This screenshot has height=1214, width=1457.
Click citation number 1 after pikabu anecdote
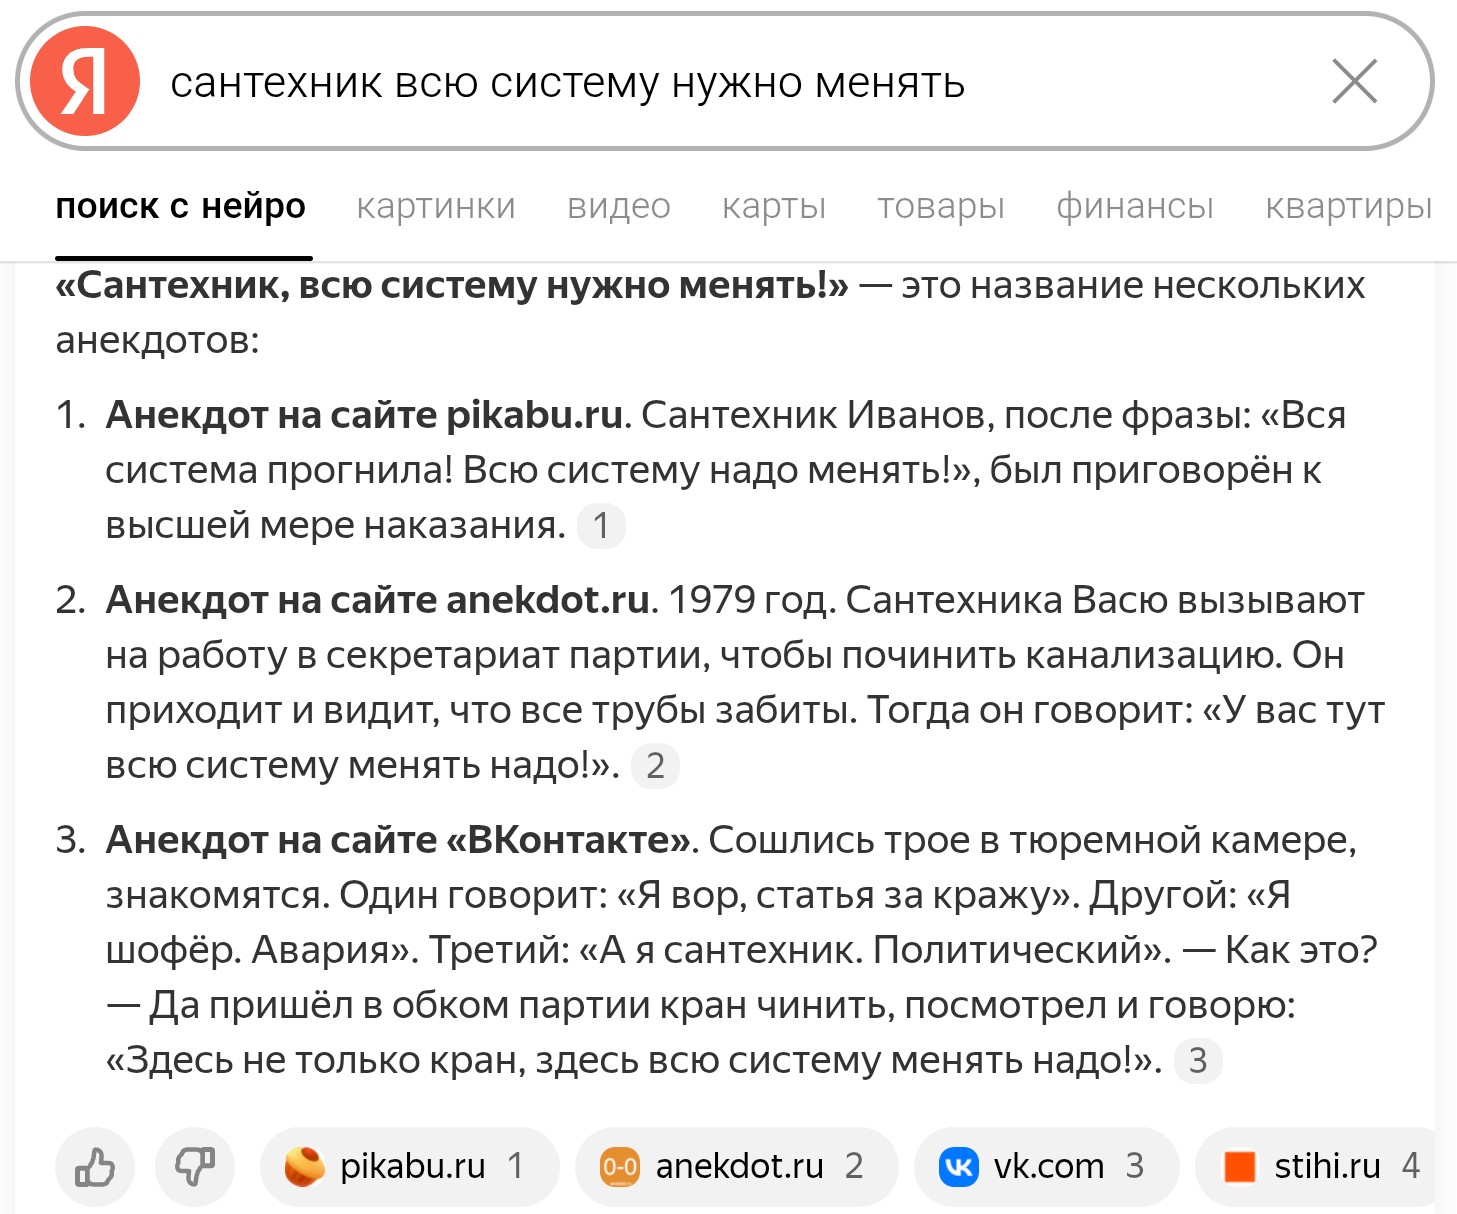coord(601,526)
